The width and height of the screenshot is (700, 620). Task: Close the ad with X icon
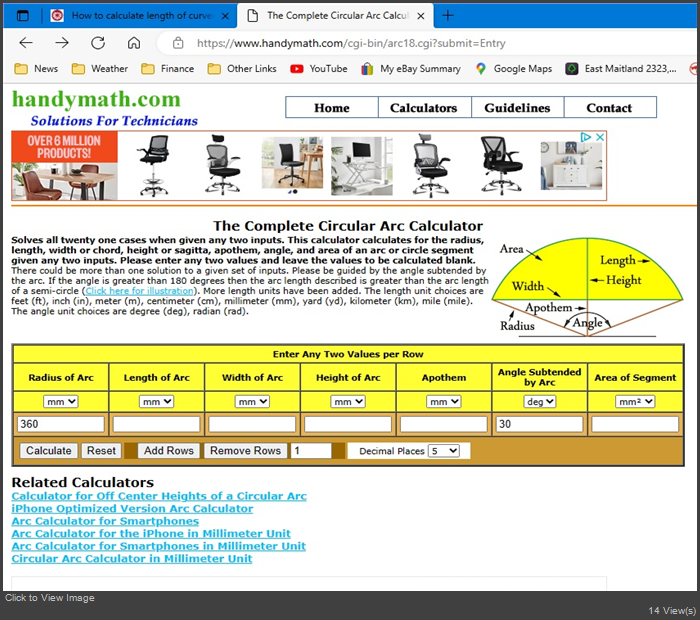tap(600, 137)
